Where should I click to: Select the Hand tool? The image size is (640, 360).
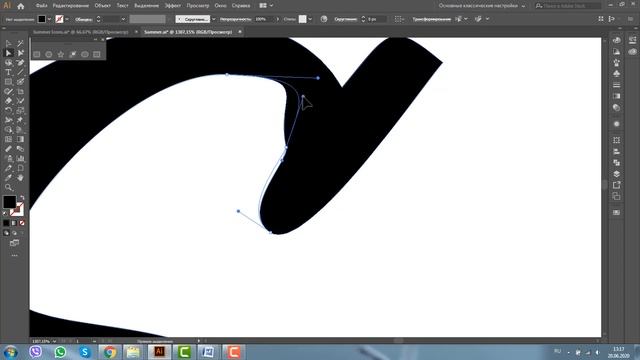point(20,178)
